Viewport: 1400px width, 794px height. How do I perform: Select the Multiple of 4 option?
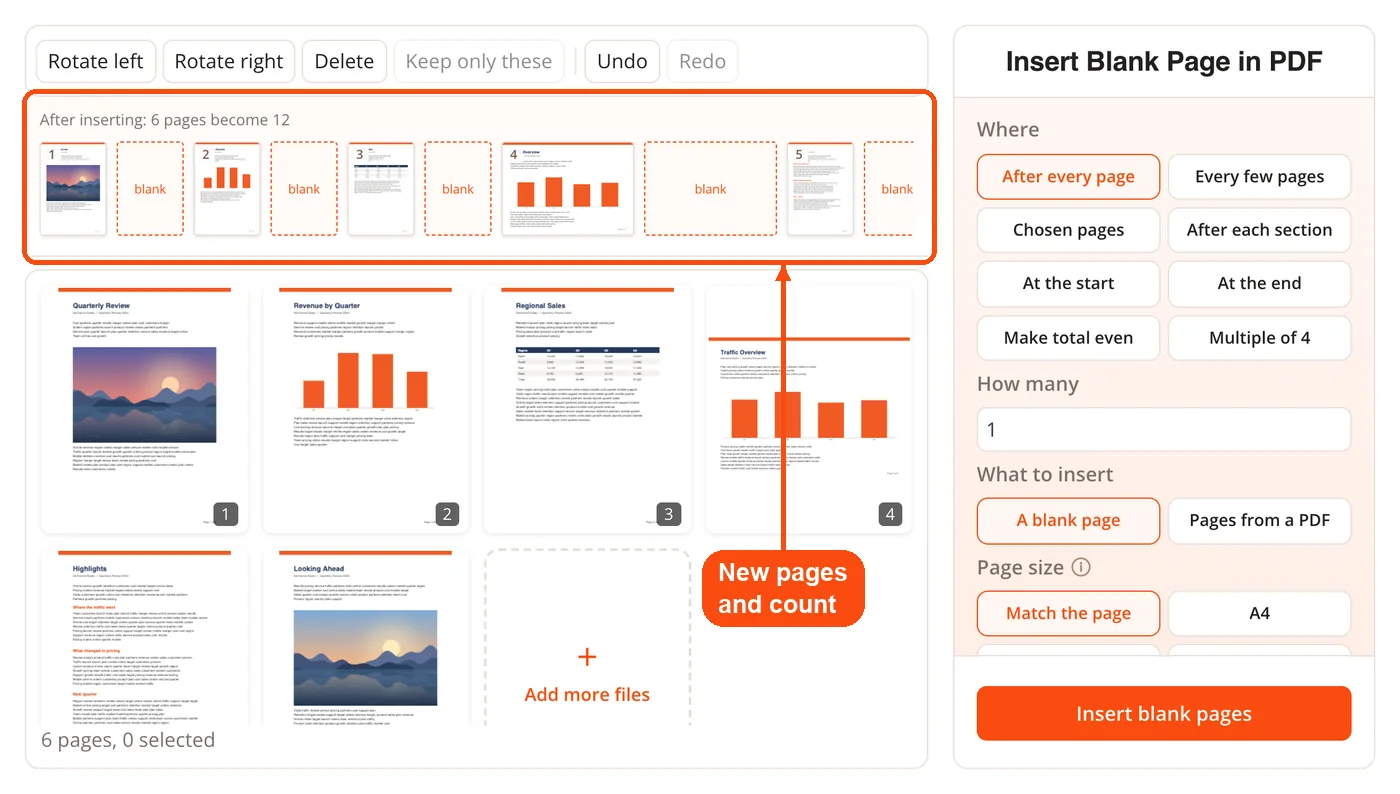(x=1259, y=338)
